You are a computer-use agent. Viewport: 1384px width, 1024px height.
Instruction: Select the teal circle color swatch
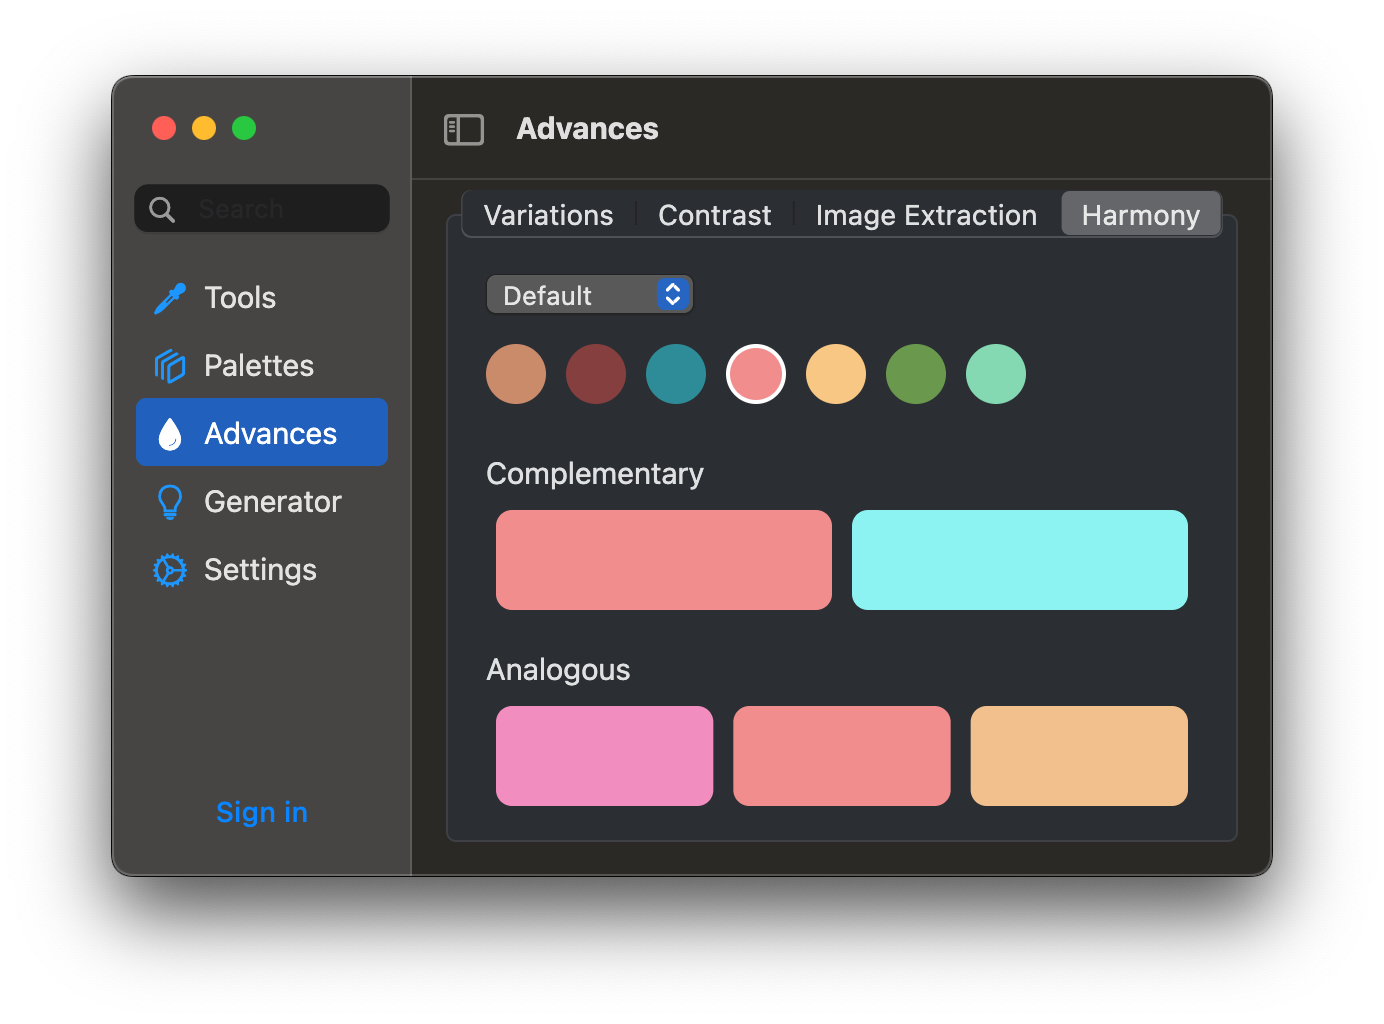point(676,374)
